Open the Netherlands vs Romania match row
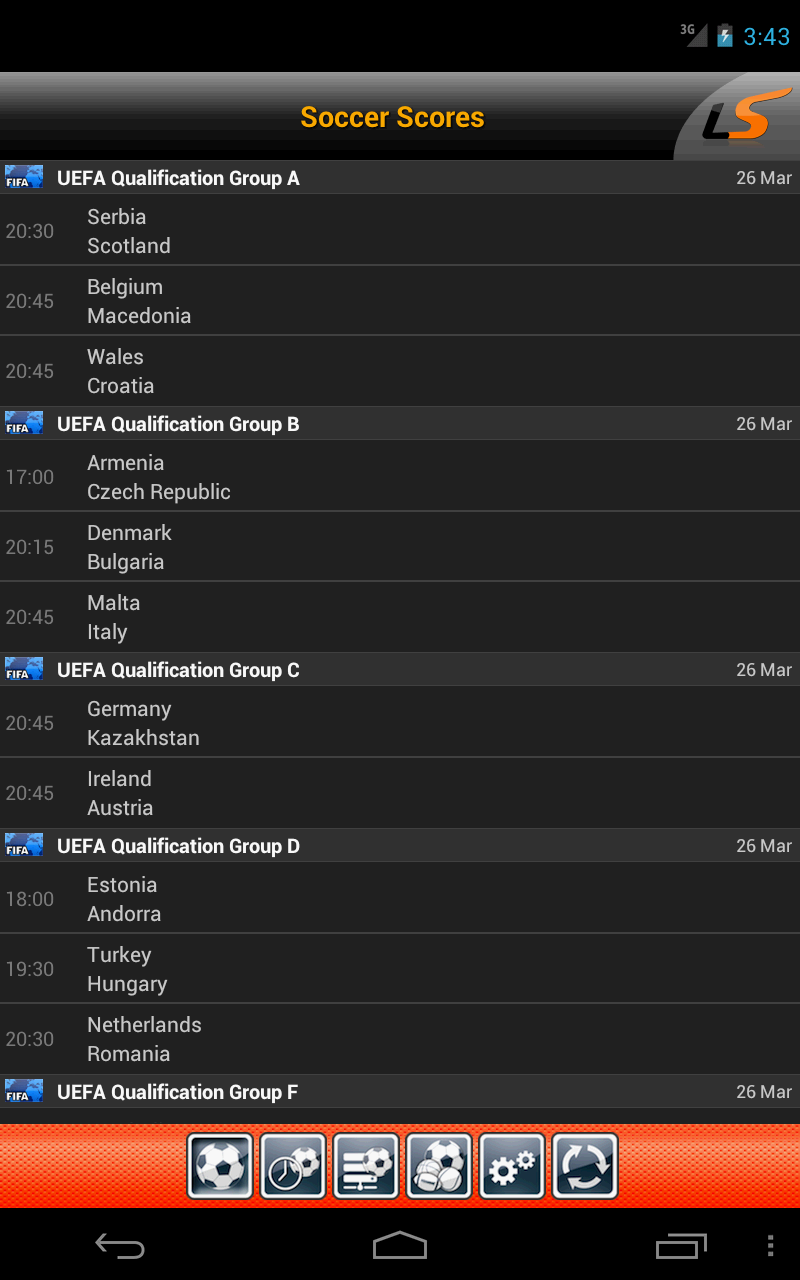This screenshot has height=1280, width=800. tap(400, 1038)
